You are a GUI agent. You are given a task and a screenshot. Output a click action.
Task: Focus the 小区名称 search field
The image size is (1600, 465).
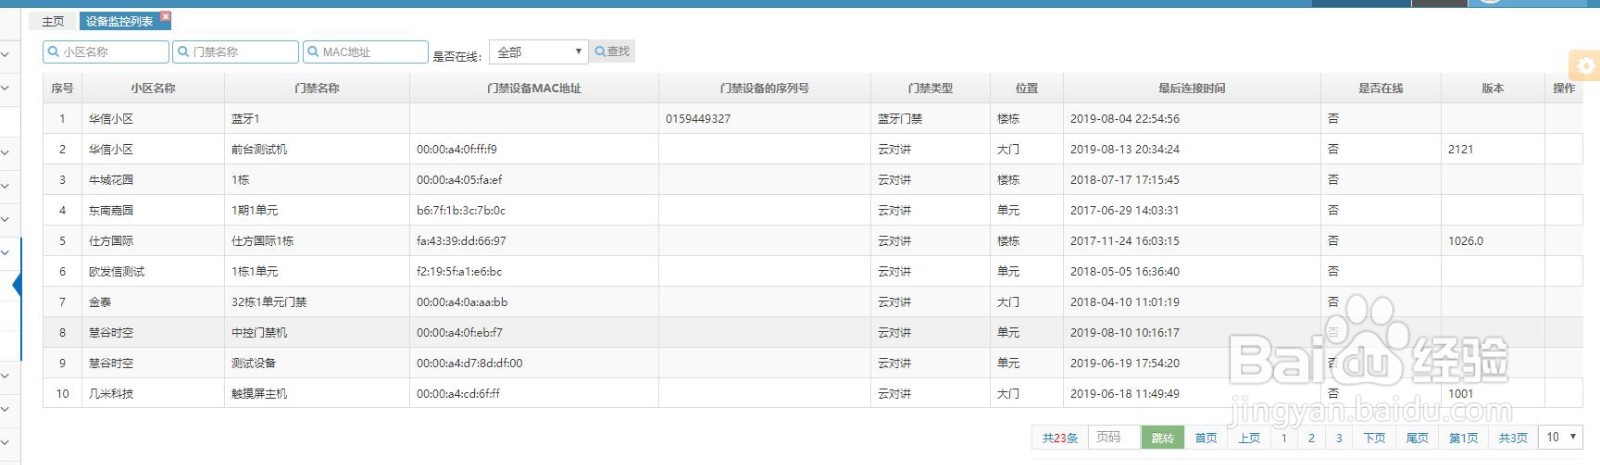[x=106, y=52]
